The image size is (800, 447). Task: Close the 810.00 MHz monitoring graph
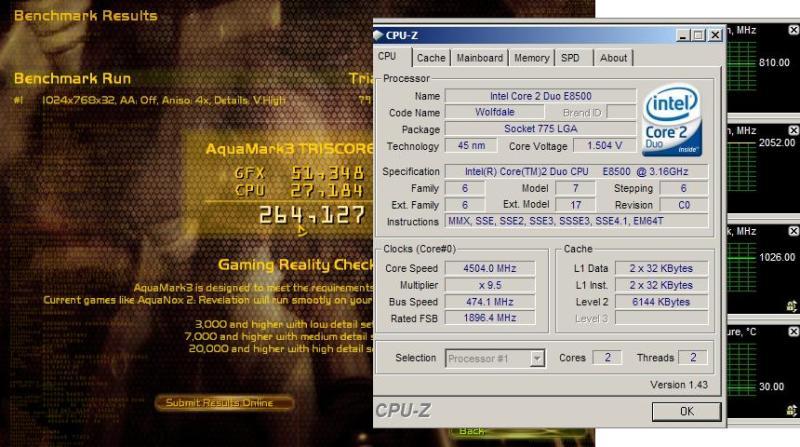pyautogui.click(x=794, y=30)
